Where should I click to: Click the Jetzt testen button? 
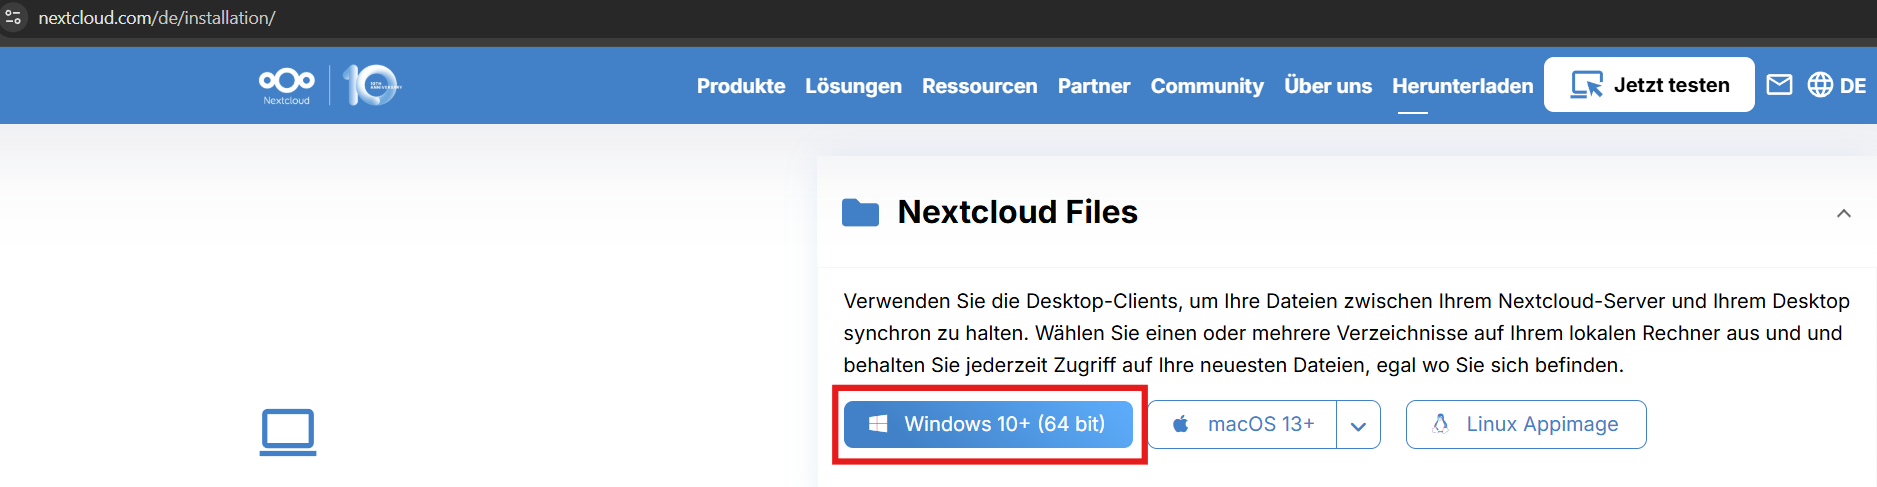click(1649, 84)
